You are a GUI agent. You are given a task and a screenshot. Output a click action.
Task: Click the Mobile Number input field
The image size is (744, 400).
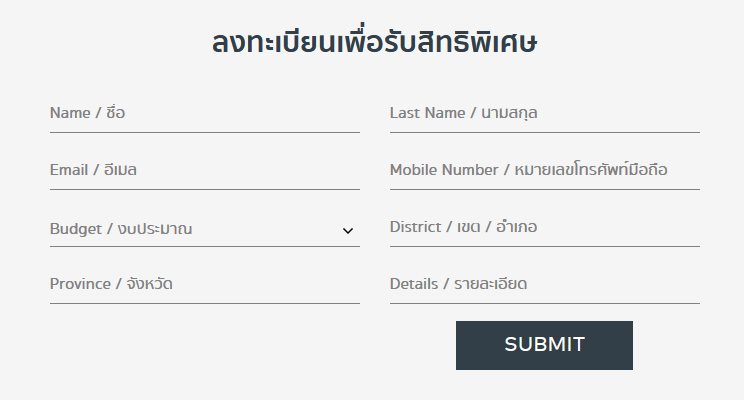pos(545,171)
